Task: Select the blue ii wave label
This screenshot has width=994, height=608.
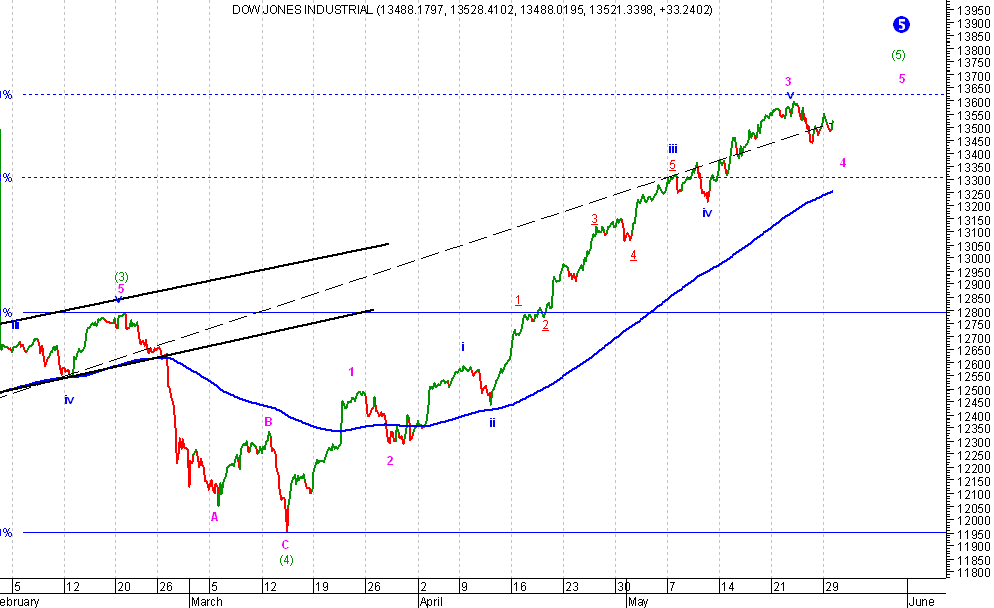Action: tap(492, 423)
